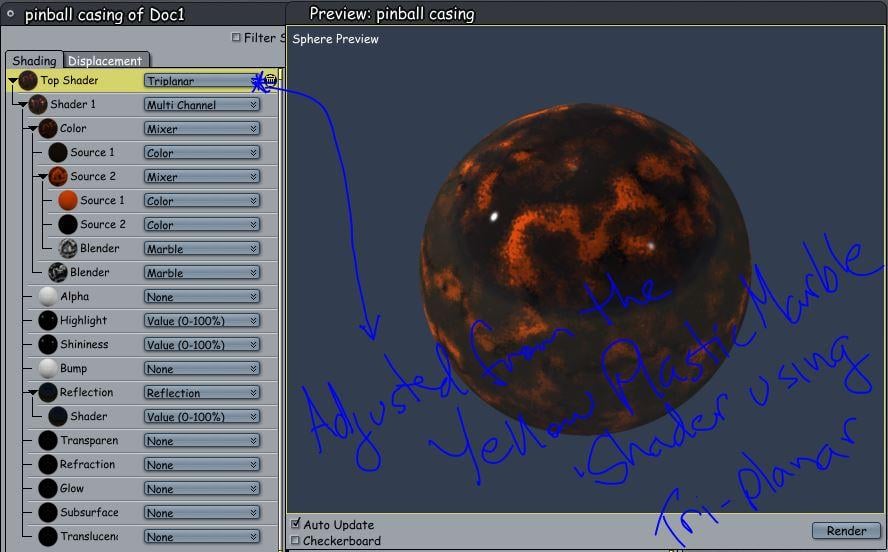
Task: Toggle the Filter checkbox
Action: pos(236,37)
